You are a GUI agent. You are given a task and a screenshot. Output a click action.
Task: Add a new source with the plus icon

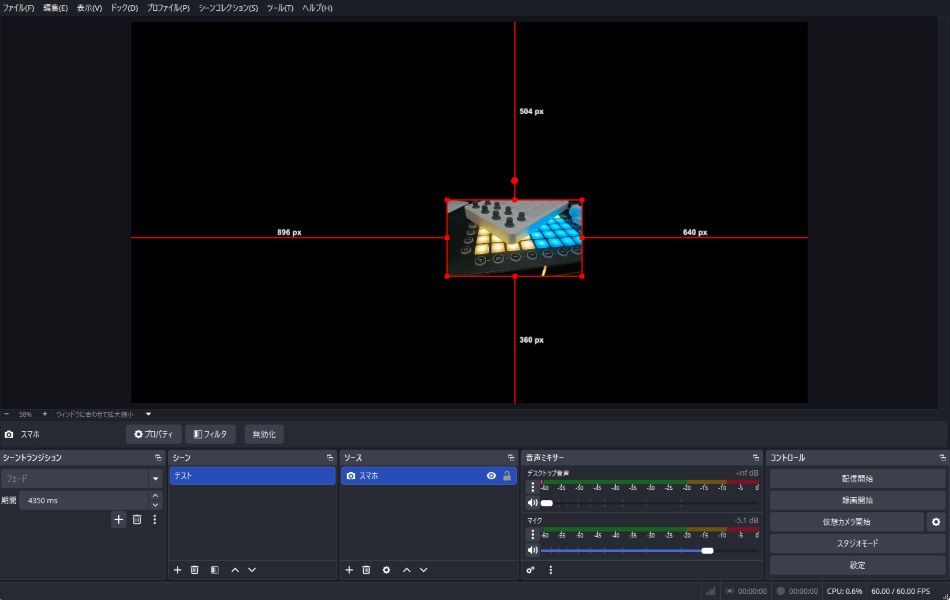pyautogui.click(x=349, y=570)
